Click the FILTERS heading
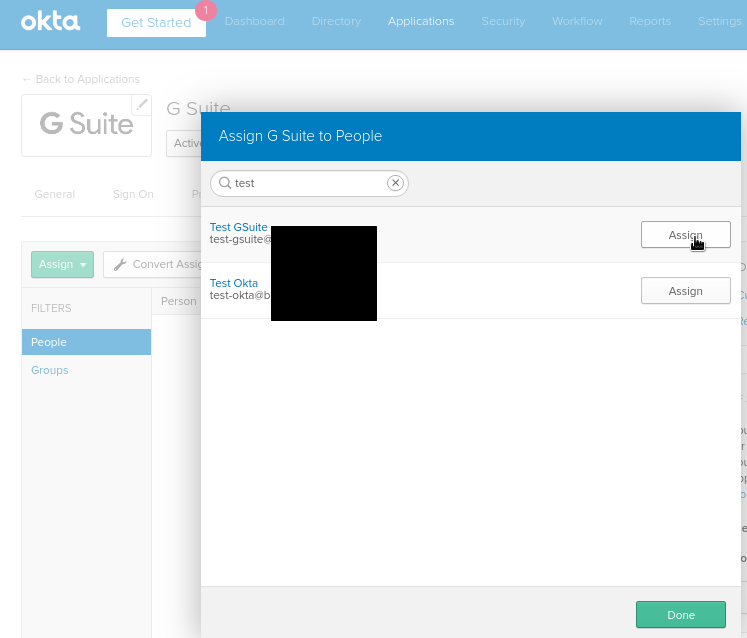Viewport: 747px width, 638px height. pos(51,308)
